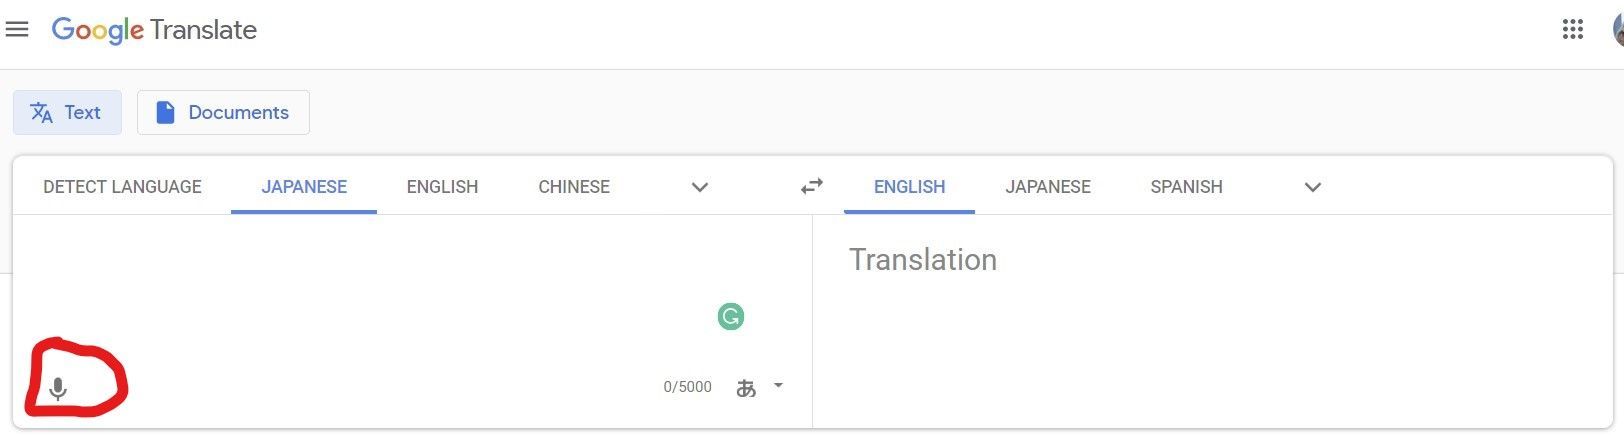Viewport: 1624px width, 435px height.
Task: Expand more target languages list
Action: pyautogui.click(x=1313, y=187)
